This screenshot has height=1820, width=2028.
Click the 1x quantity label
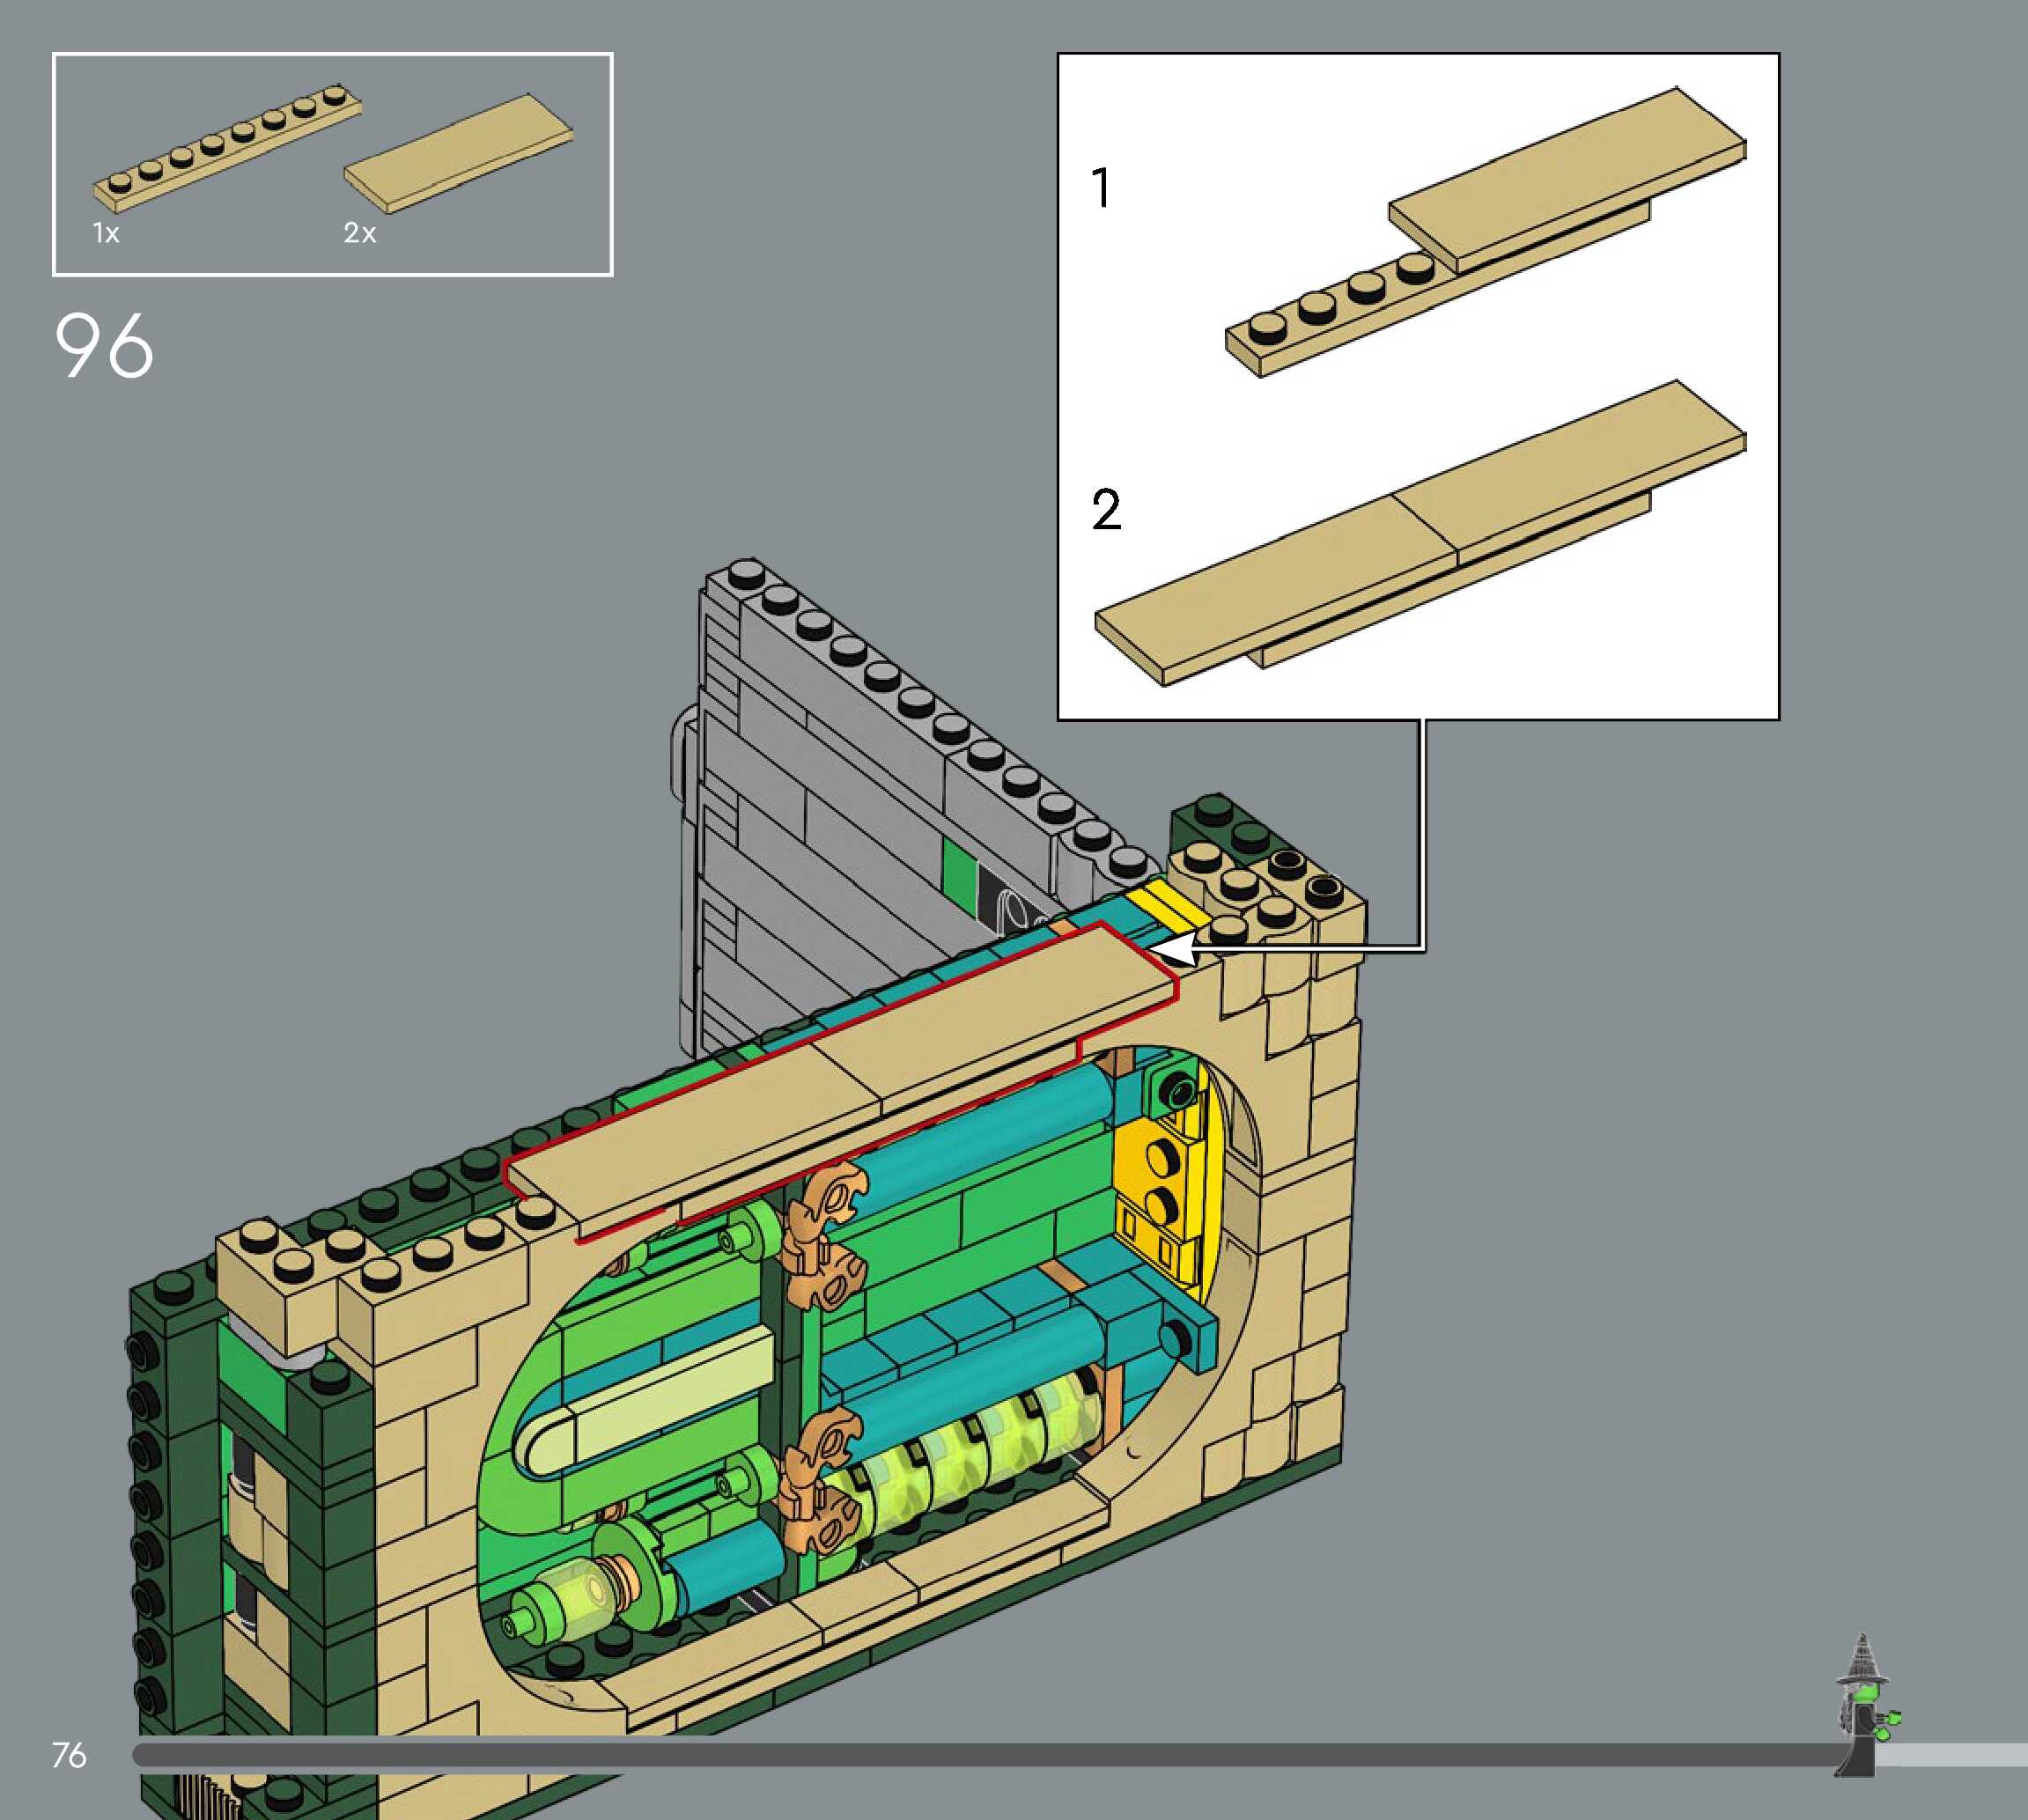(x=106, y=234)
